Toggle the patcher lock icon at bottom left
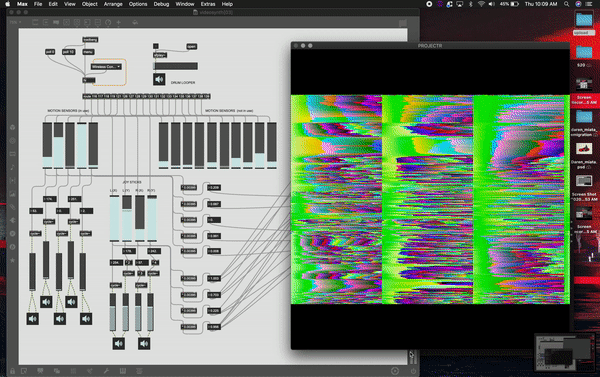The width and height of the screenshot is (600, 377). click(13, 371)
